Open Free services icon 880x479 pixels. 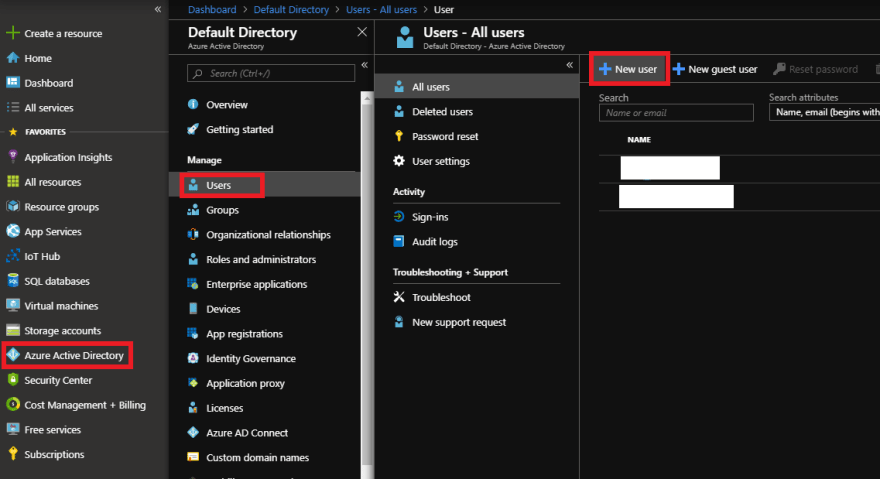(12, 429)
